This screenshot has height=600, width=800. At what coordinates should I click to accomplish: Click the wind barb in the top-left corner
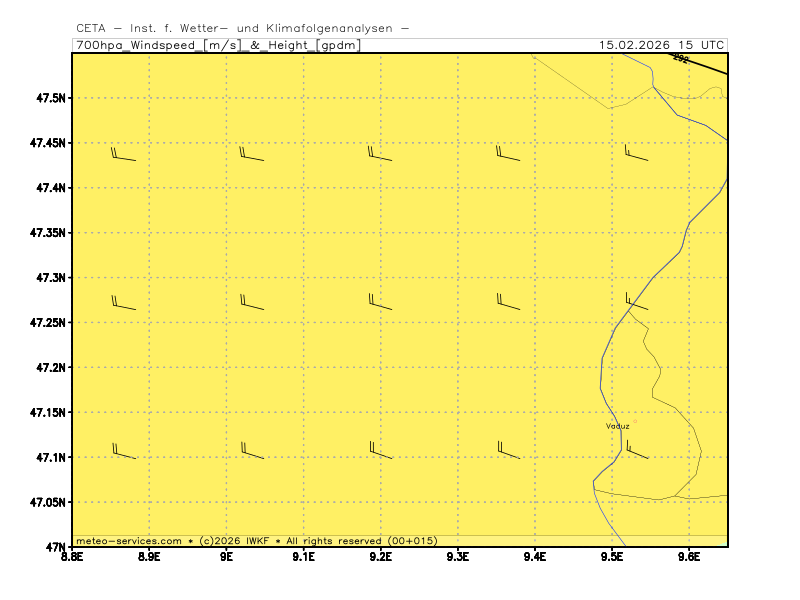pos(123,155)
